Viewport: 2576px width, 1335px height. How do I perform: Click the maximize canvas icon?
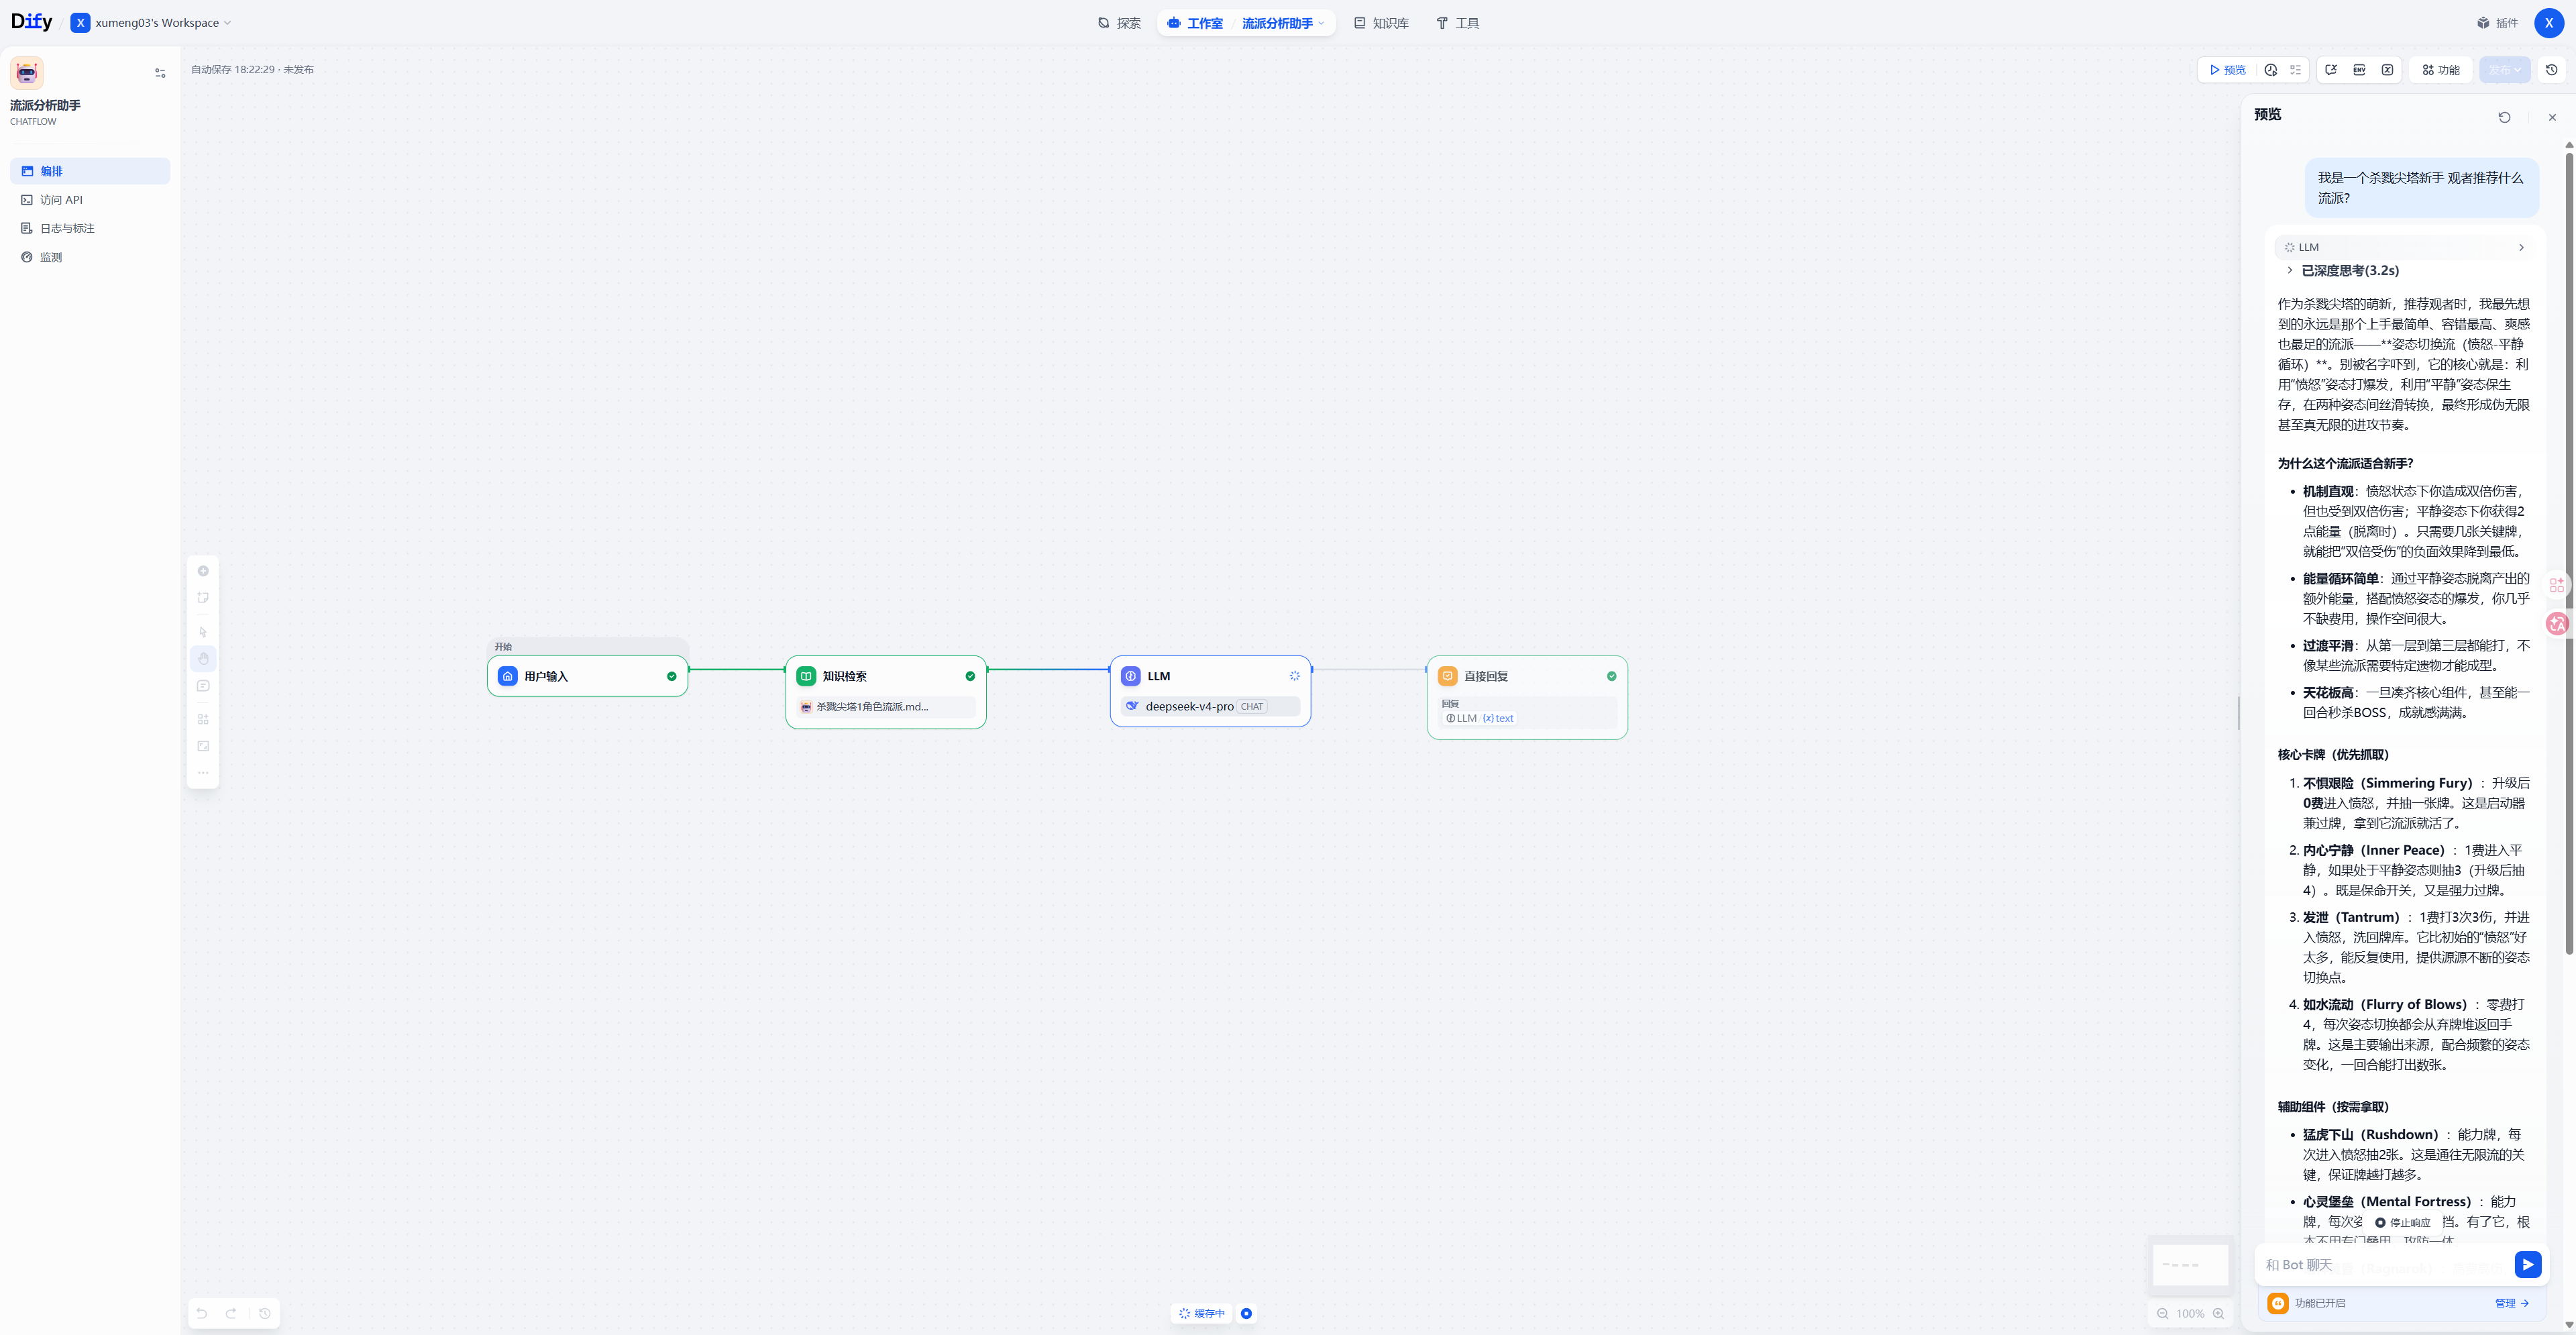click(203, 746)
